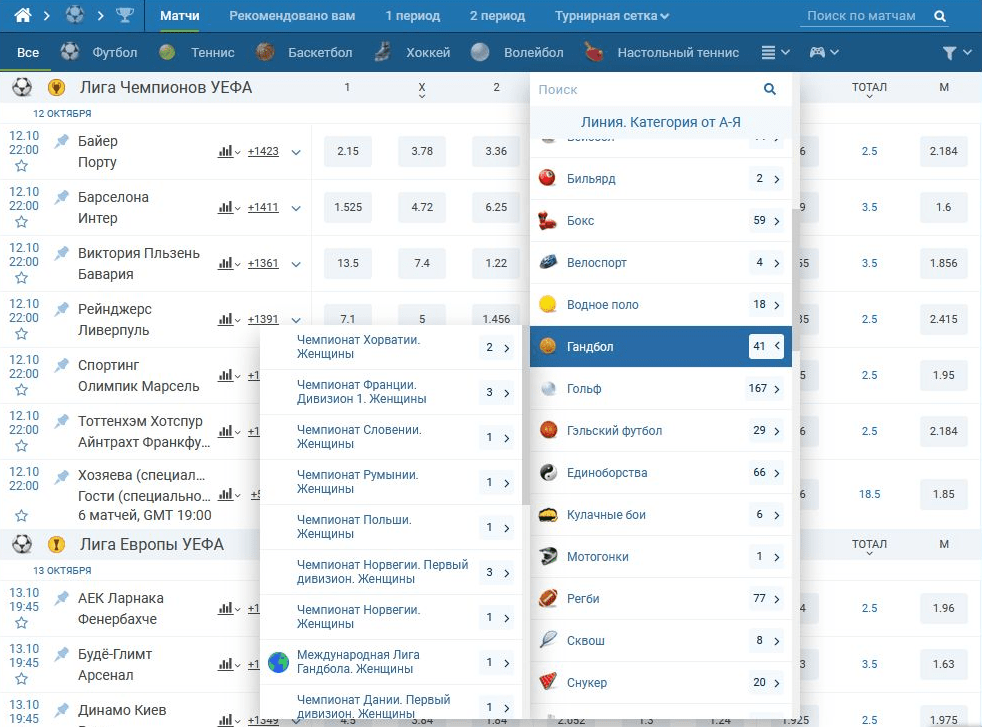Viewport: 982px width, 727px height.
Task: Switch to the 1 период tab
Action: click(x=412, y=16)
